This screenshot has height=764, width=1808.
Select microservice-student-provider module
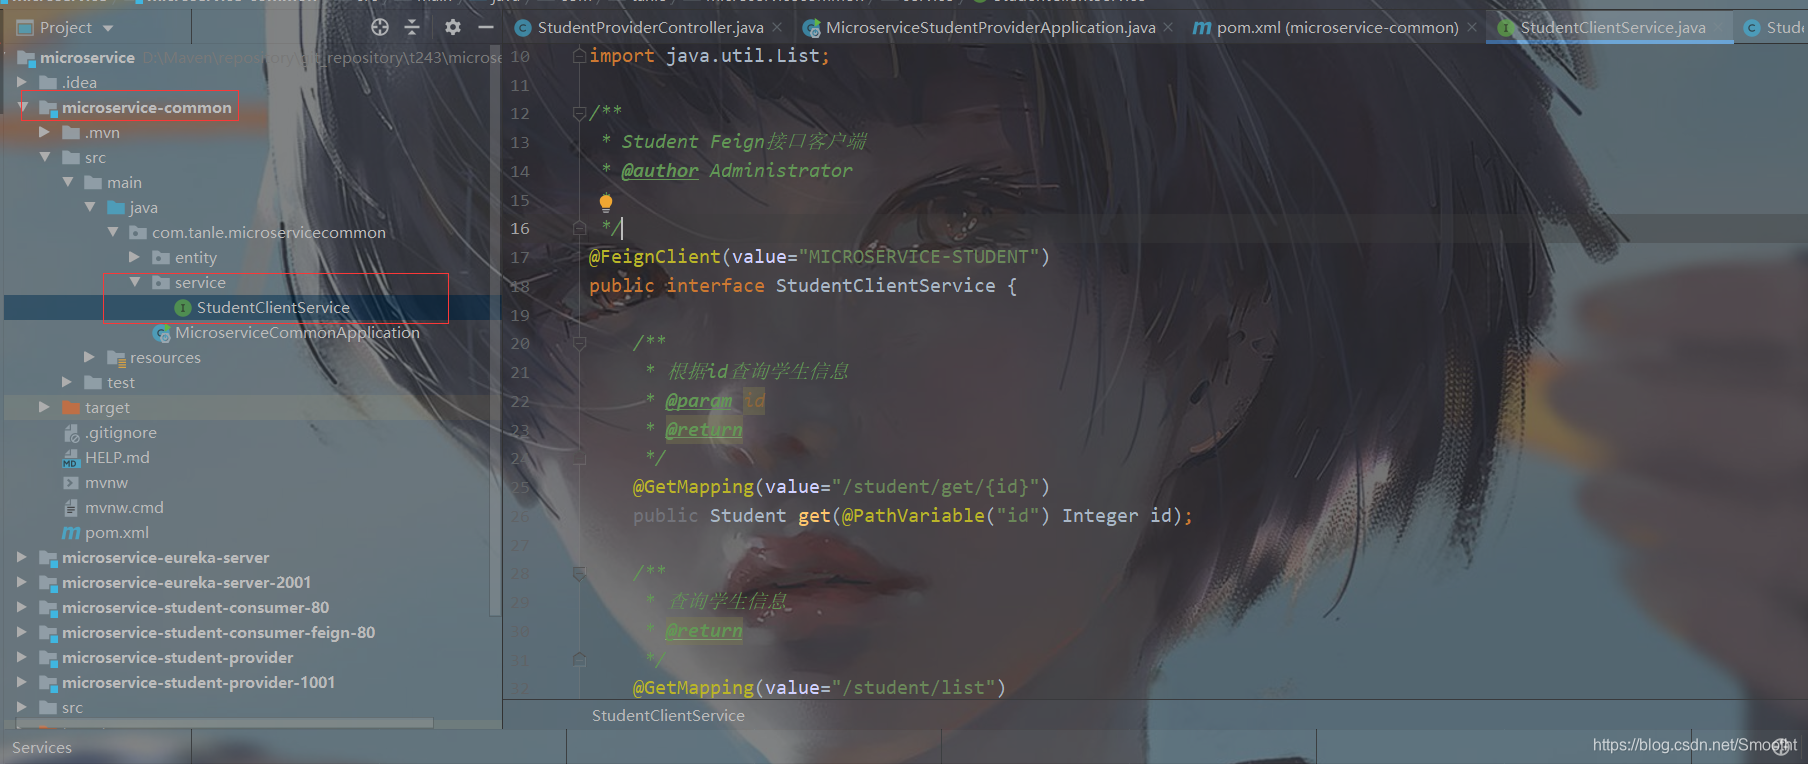coord(177,658)
